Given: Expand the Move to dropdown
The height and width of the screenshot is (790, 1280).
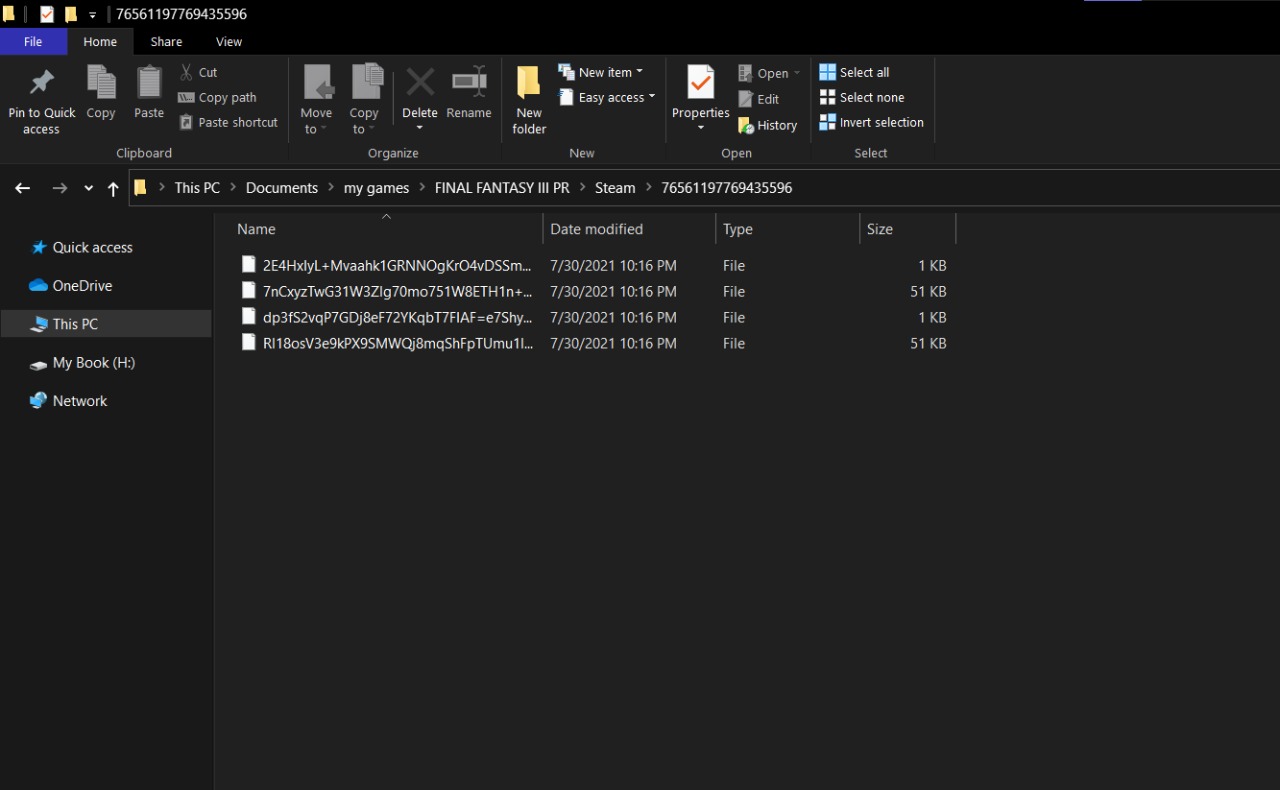Looking at the screenshot, I should click(x=316, y=120).
